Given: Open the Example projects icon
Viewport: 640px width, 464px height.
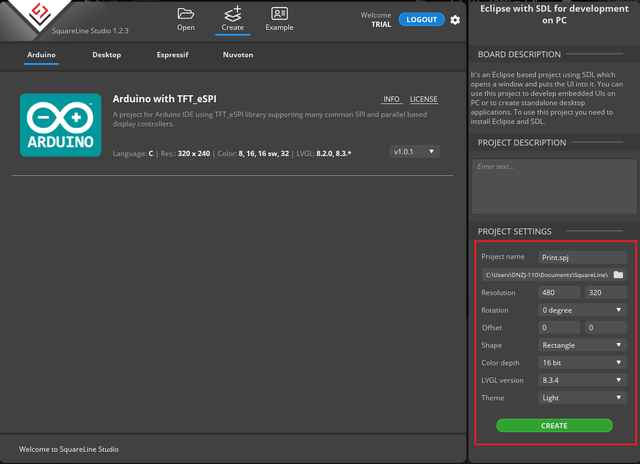Looking at the screenshot, I should [279, 19].
